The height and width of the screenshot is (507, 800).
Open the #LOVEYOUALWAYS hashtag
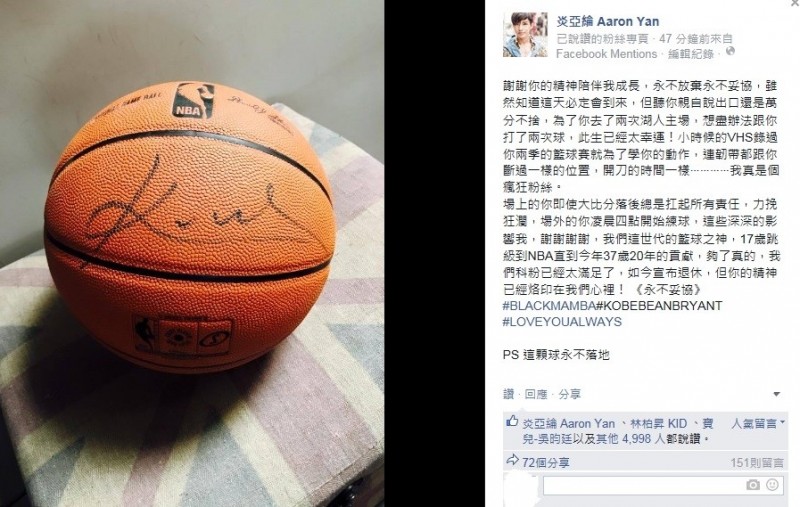562,322
